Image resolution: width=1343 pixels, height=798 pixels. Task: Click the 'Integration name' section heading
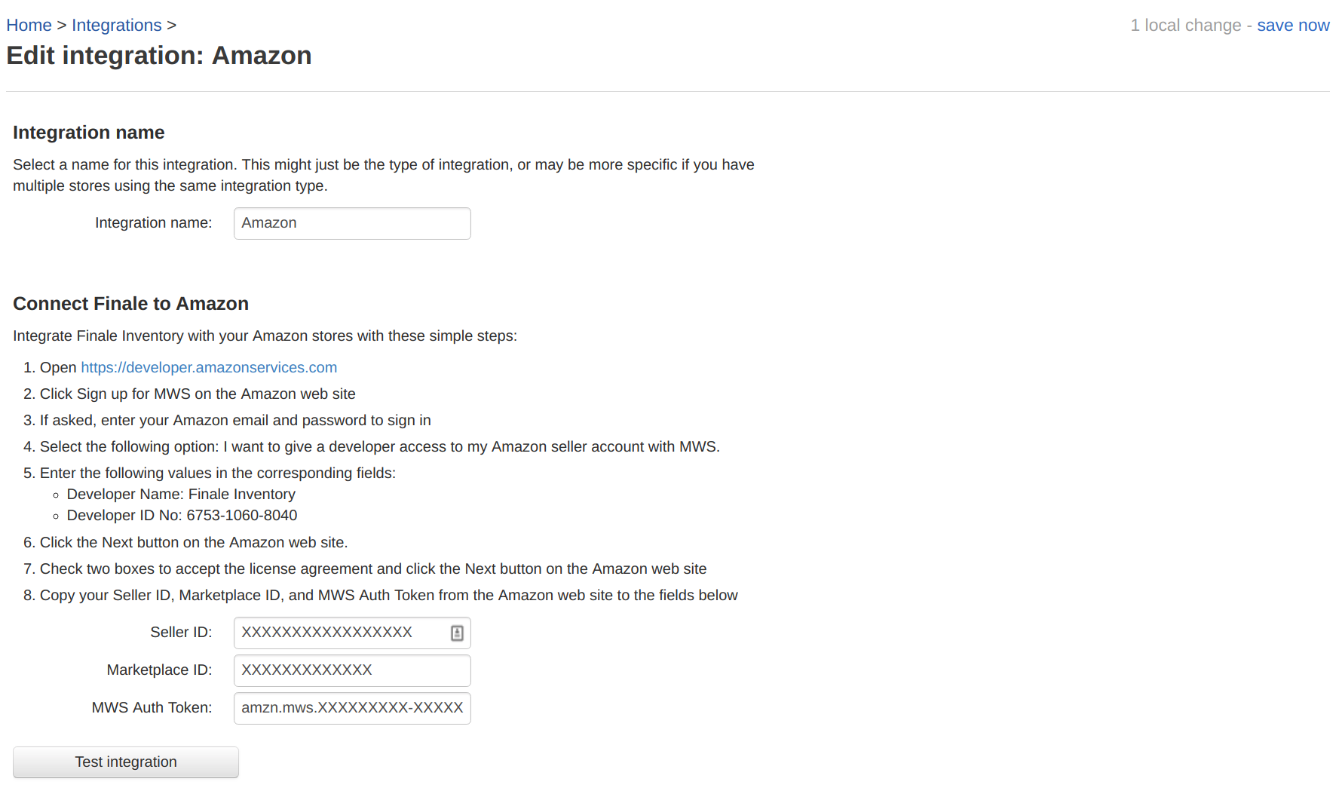tap(89, 132)
